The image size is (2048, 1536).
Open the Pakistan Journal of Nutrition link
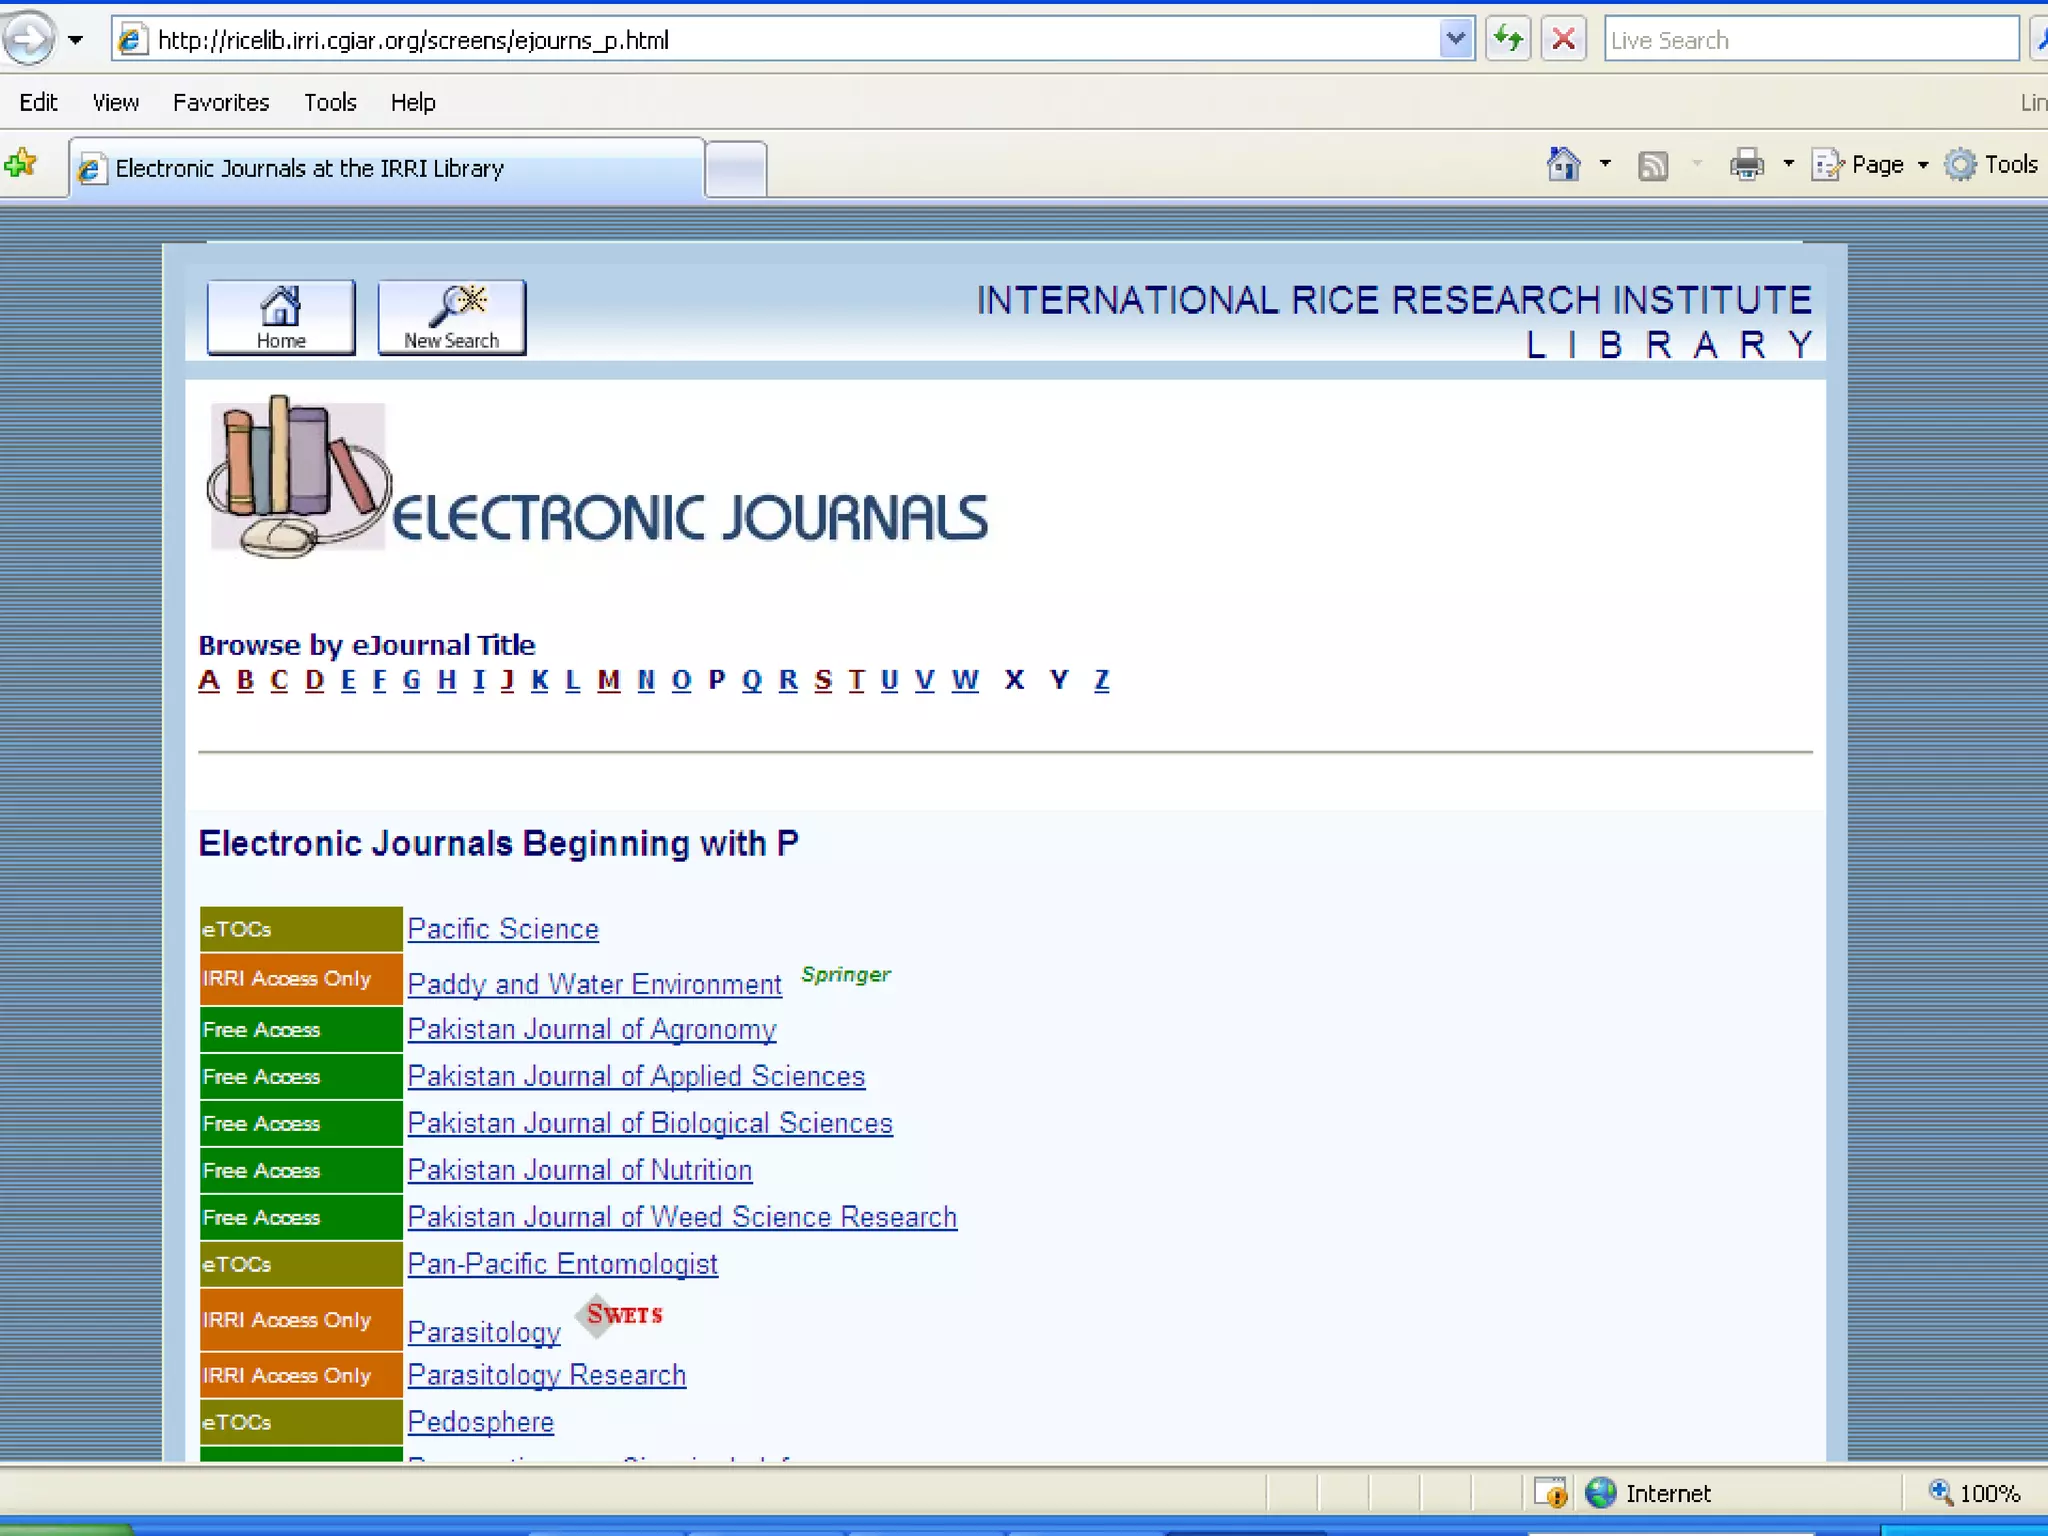[579, 1170]
